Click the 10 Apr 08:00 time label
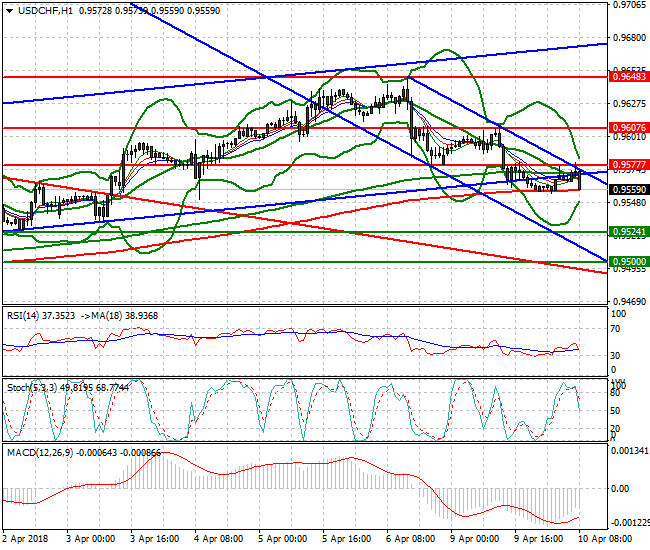The width and height of the screenshot is (650, 550). [605, 539]
